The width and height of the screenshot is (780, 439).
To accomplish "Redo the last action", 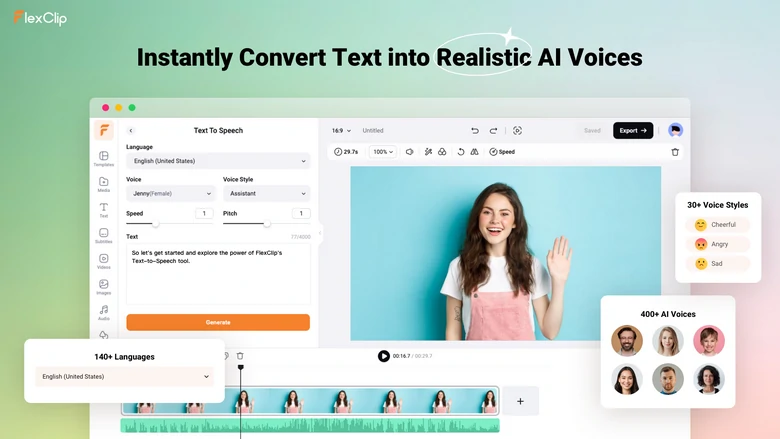I will tap(493, 131).
